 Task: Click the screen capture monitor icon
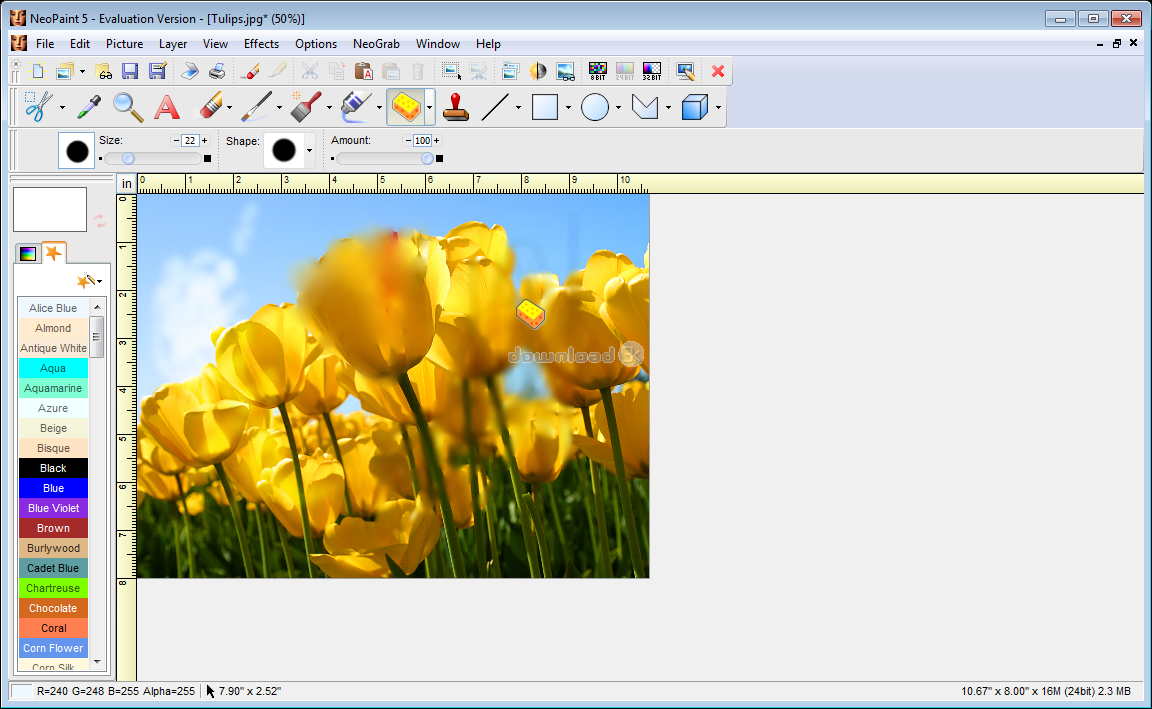pyautogui.click(x=685, y=71)
